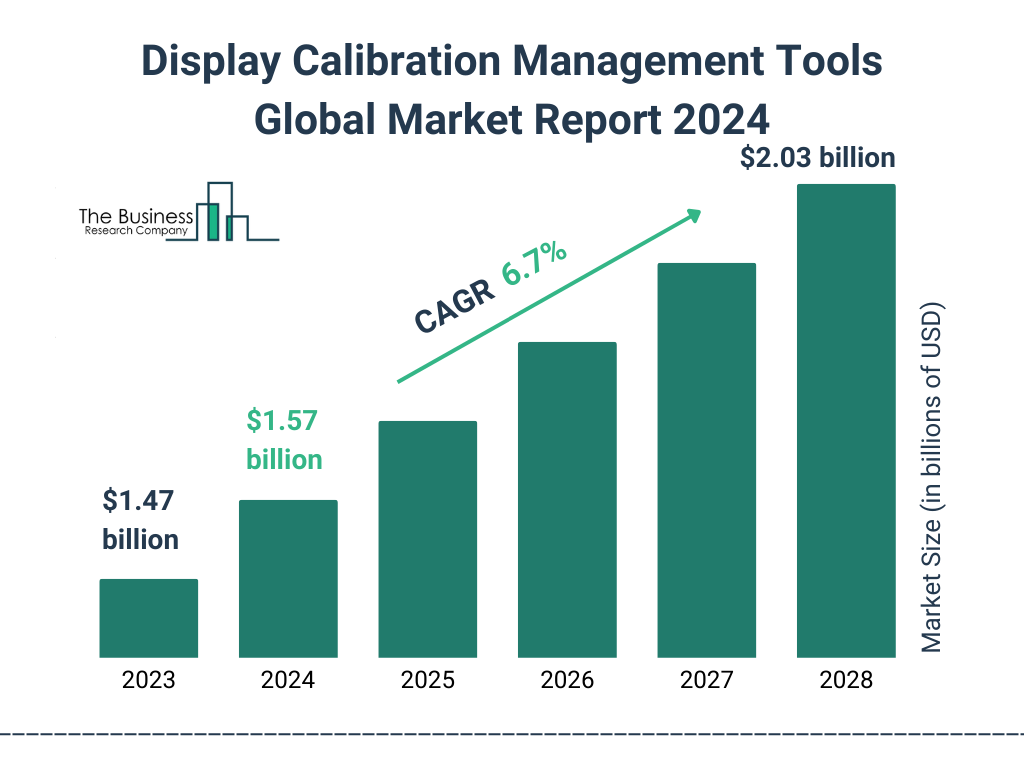Click the 2025 bar in the chart

pyautogui.click(x=427, y=539)
